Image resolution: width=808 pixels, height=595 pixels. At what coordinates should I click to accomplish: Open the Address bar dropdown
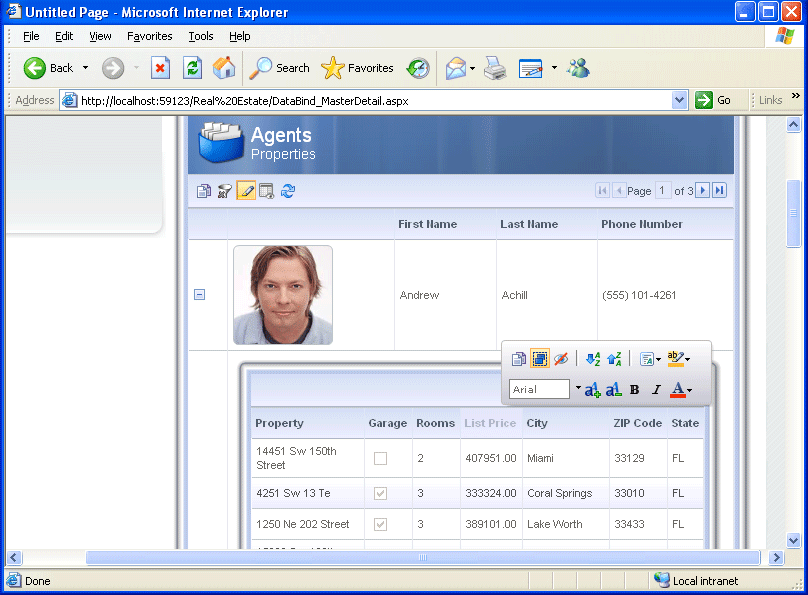(680, 100)
